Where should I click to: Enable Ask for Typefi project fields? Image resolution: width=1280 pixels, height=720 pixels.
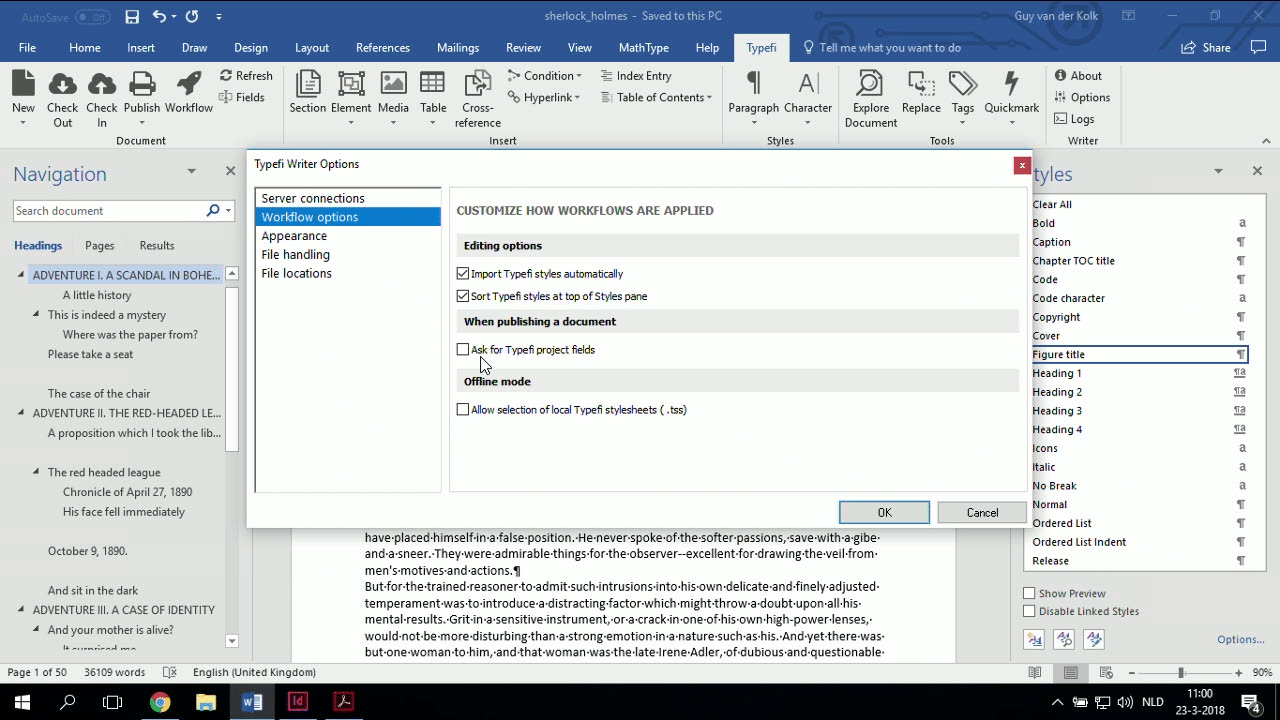click(x=463, y=350)
